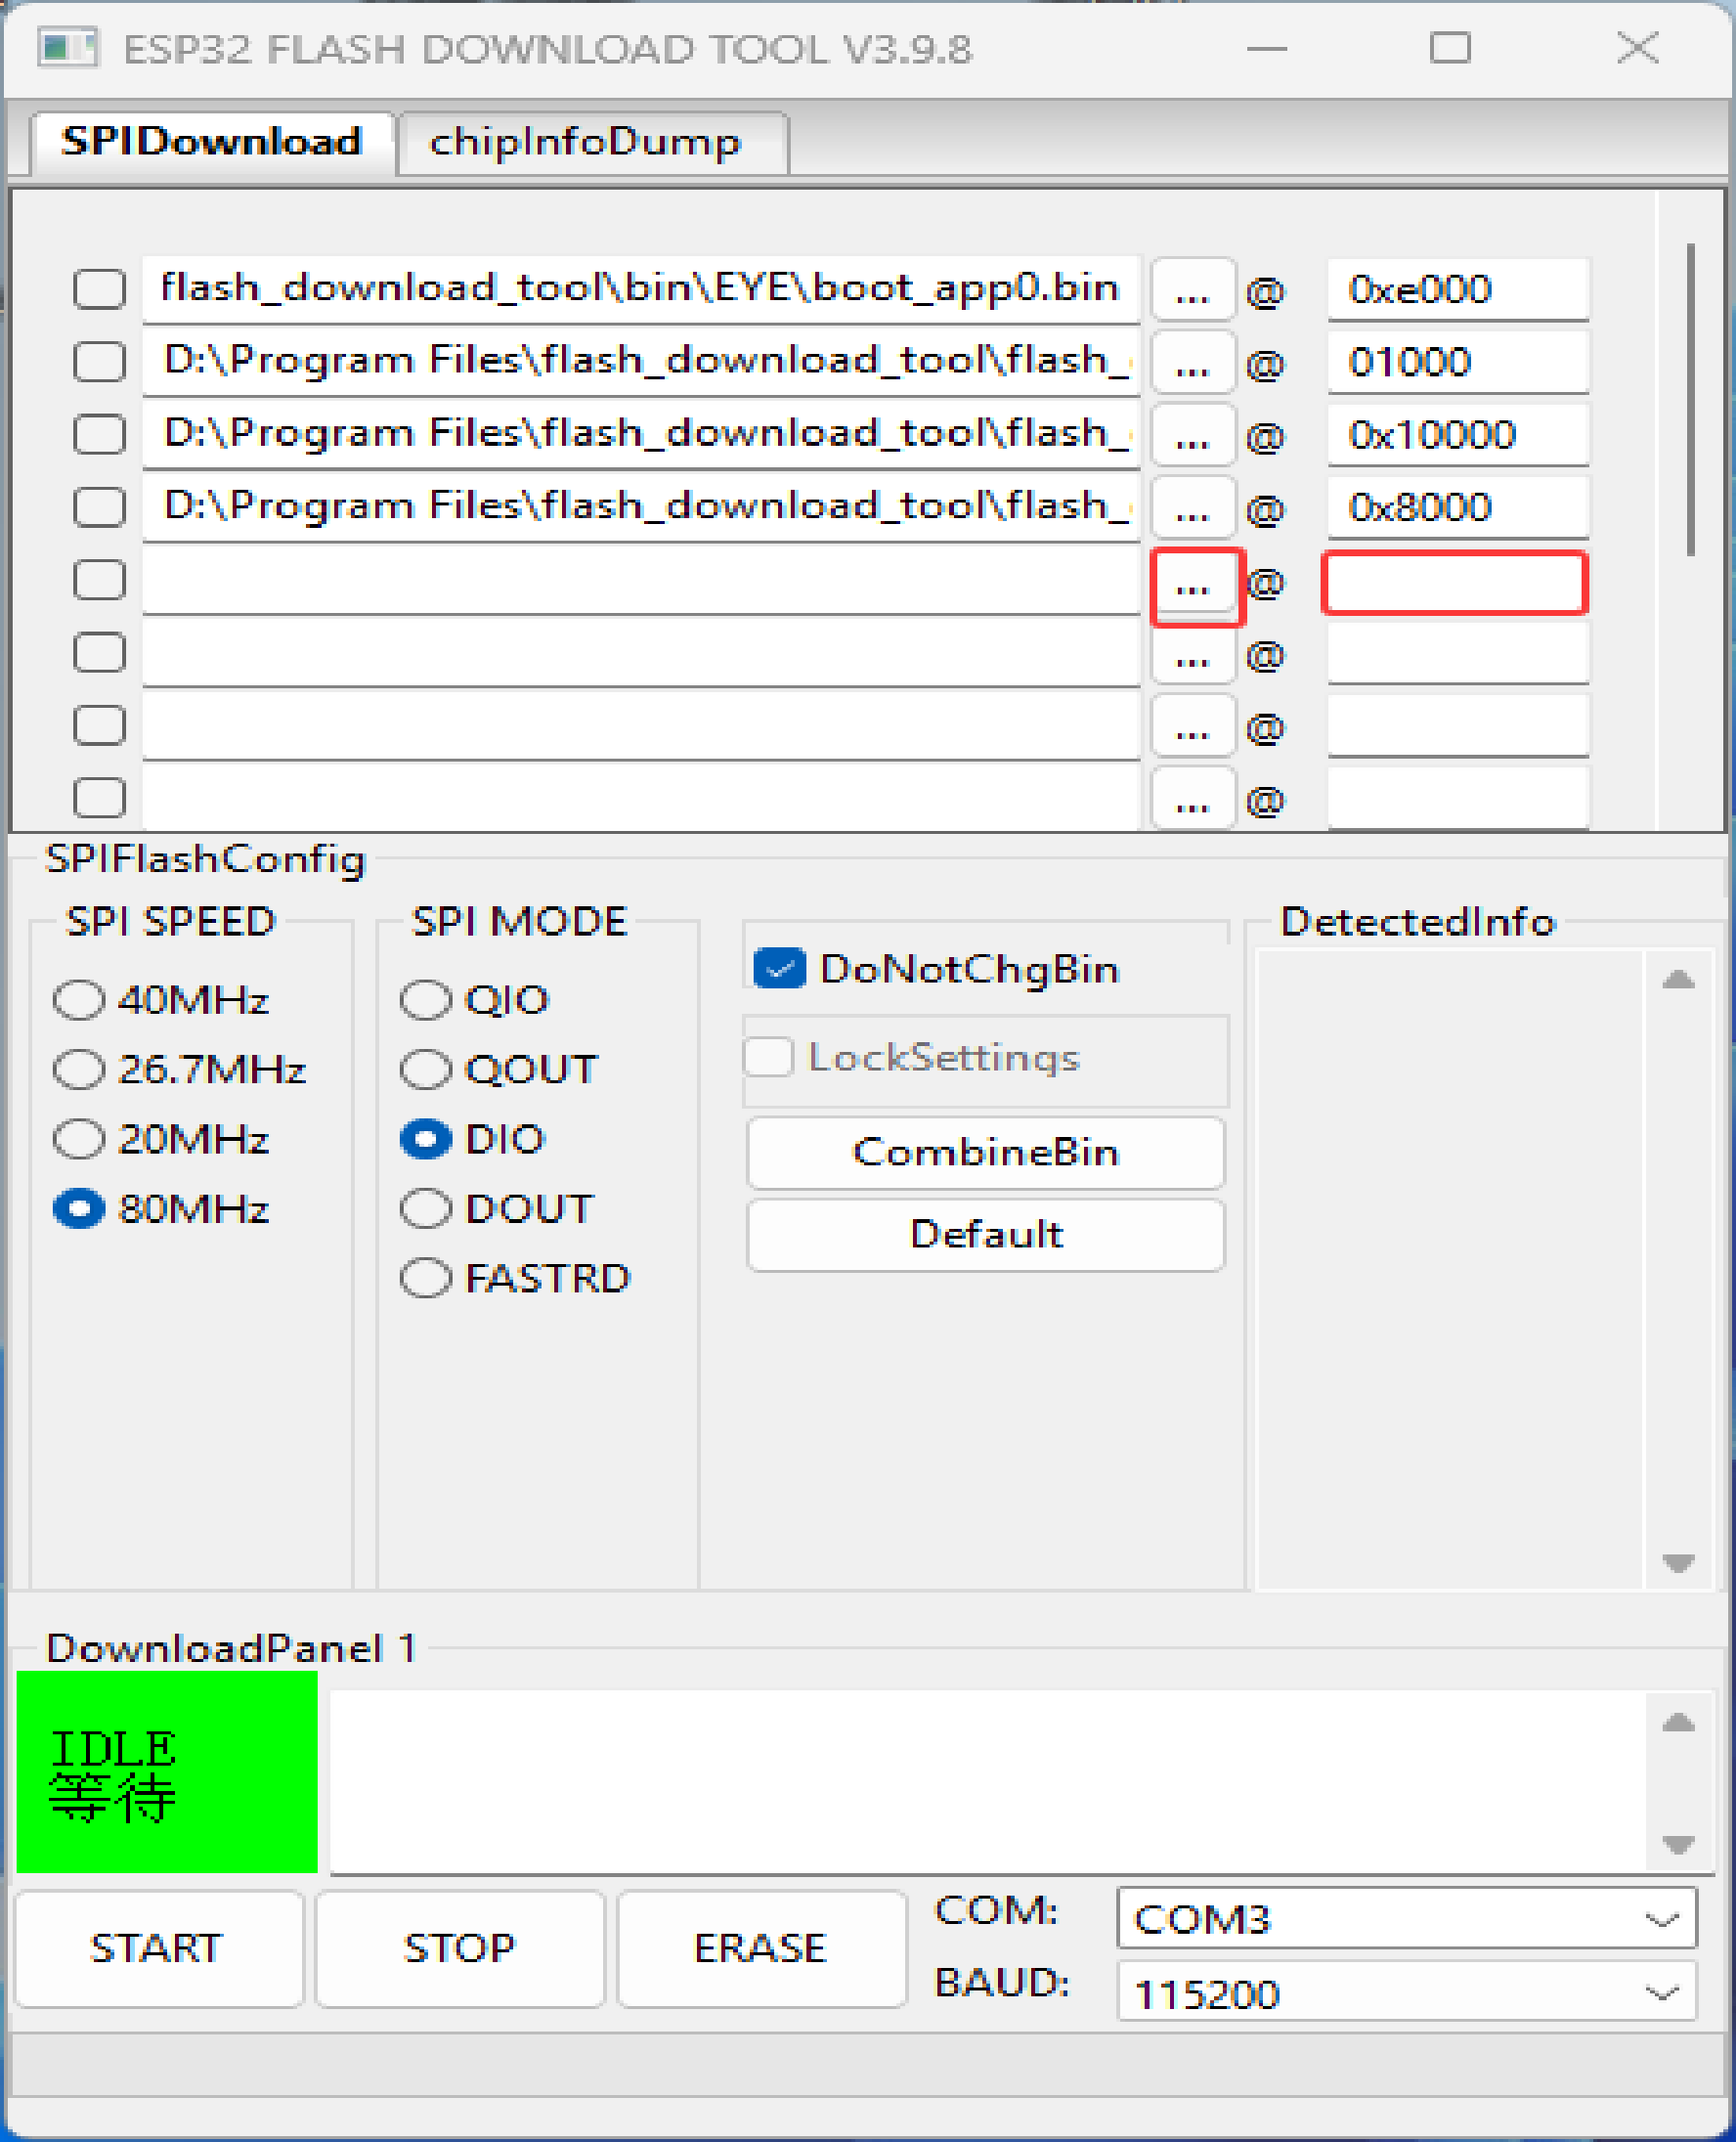Click DetectedInfo scroll up arrow
The height and width of the screenshot is (2142, 1736).
coord(1678,978)
